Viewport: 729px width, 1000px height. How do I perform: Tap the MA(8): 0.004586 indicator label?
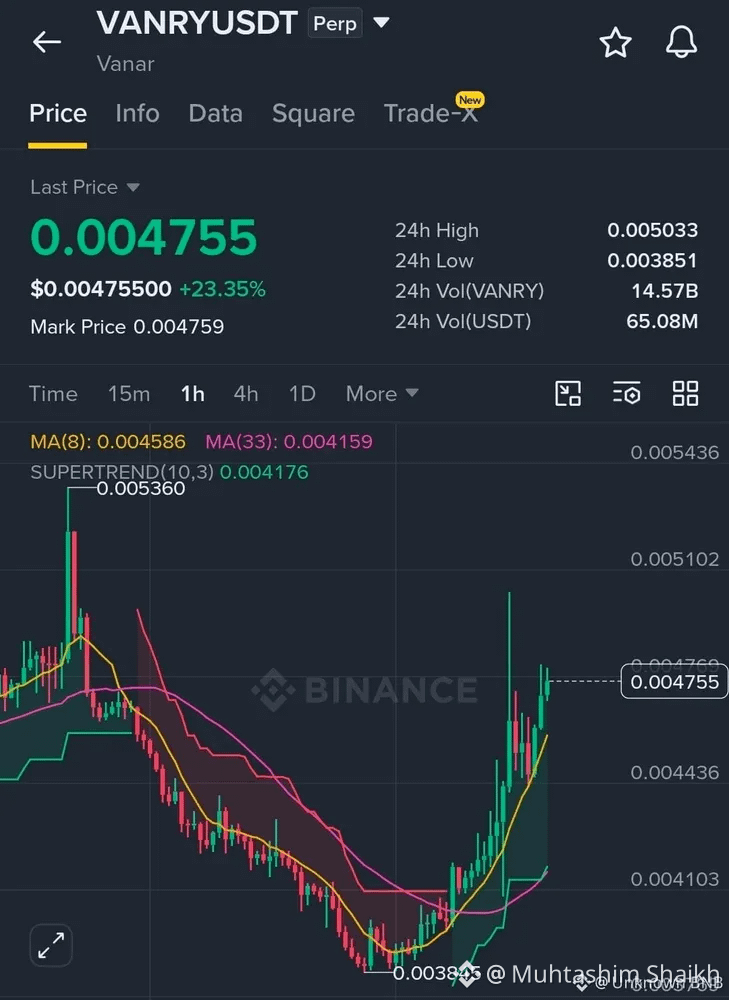[108, 441]
